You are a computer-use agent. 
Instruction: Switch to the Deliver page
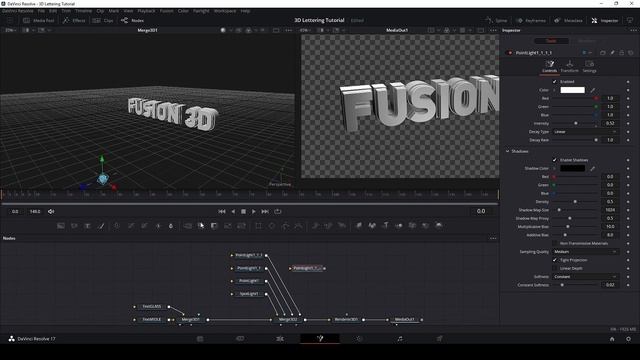[440, 338]
